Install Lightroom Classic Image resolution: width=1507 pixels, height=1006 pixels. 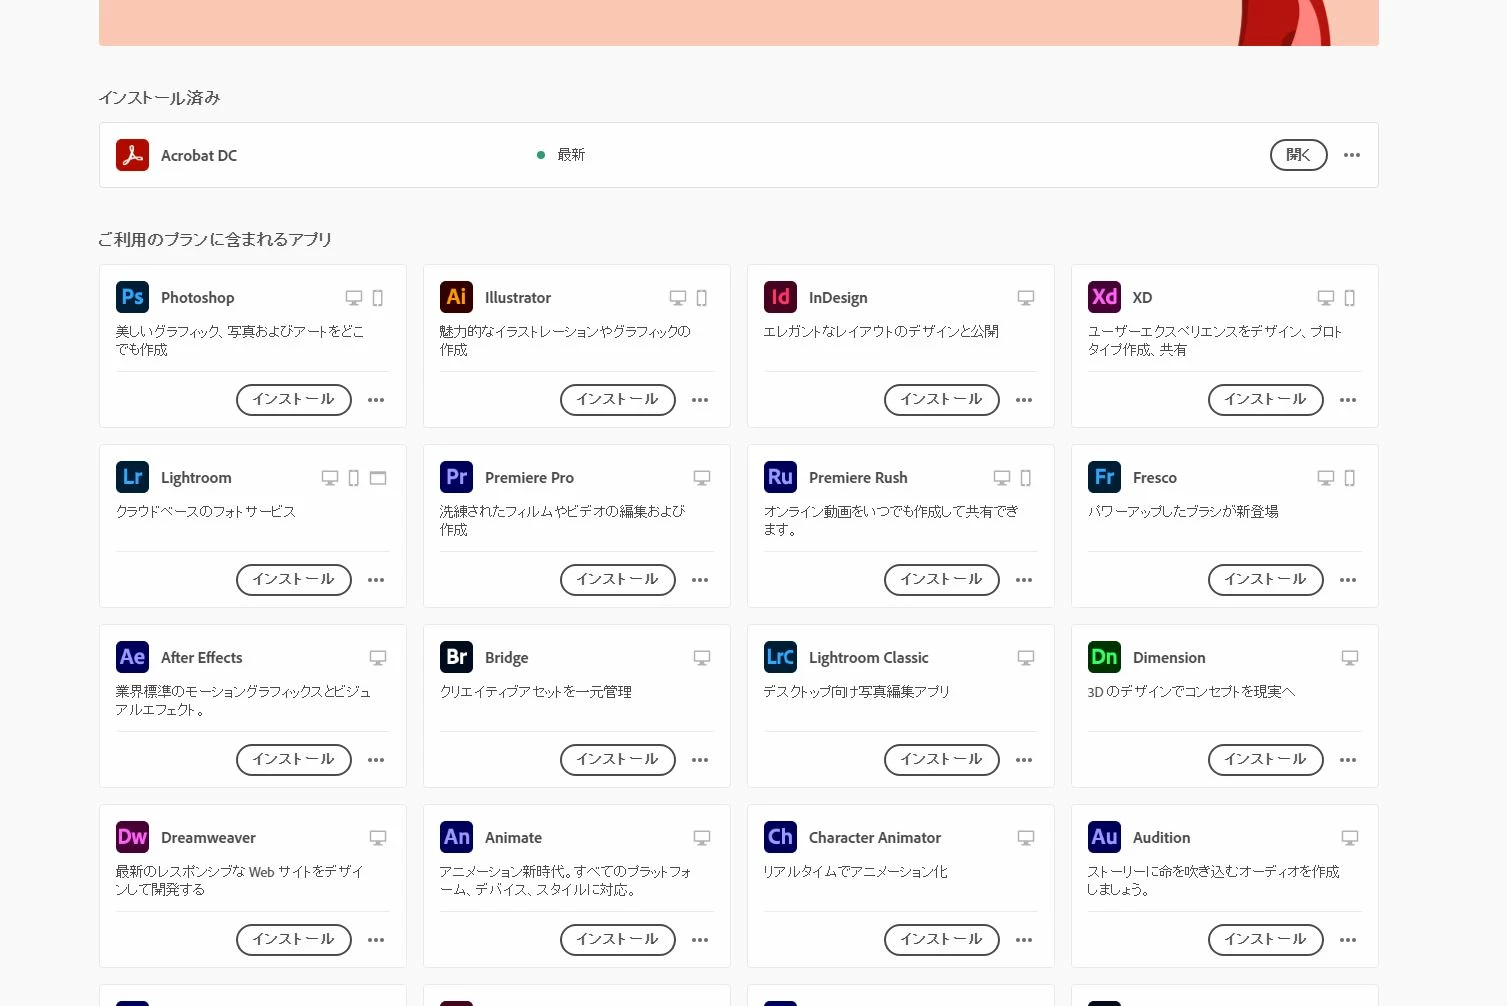(942, 759)
